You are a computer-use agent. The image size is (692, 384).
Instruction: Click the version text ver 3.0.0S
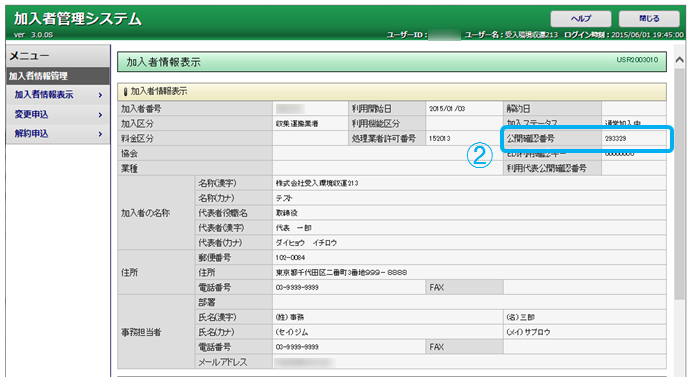pos(33,34)
